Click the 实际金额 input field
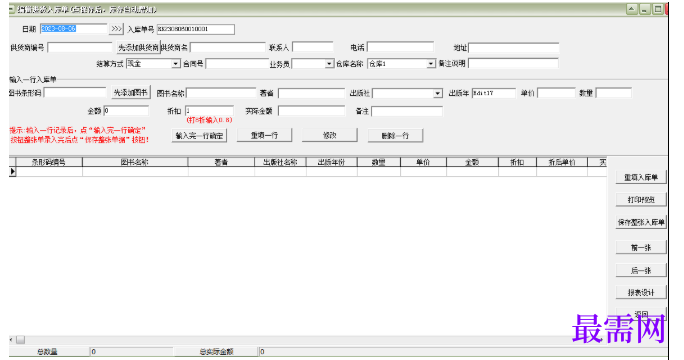 point(311,111)
